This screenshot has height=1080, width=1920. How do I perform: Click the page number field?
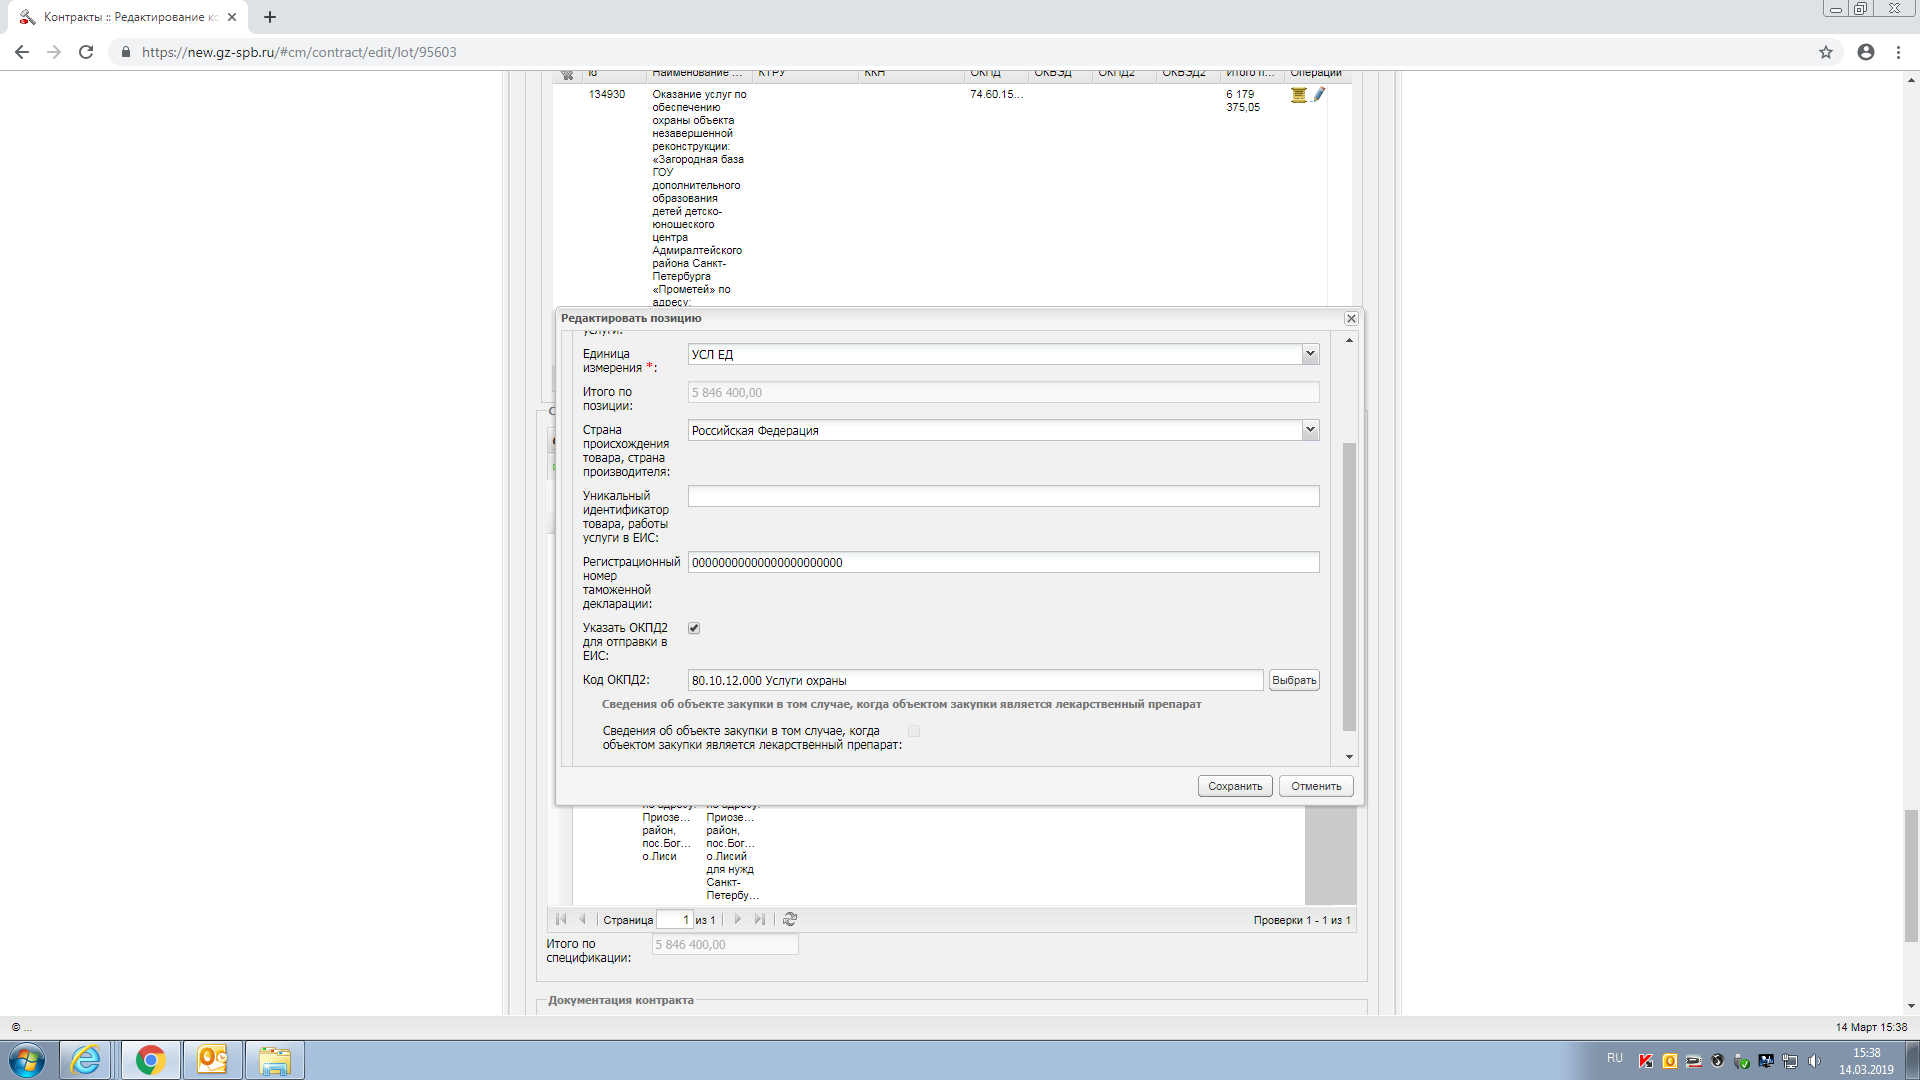point(674,920)
